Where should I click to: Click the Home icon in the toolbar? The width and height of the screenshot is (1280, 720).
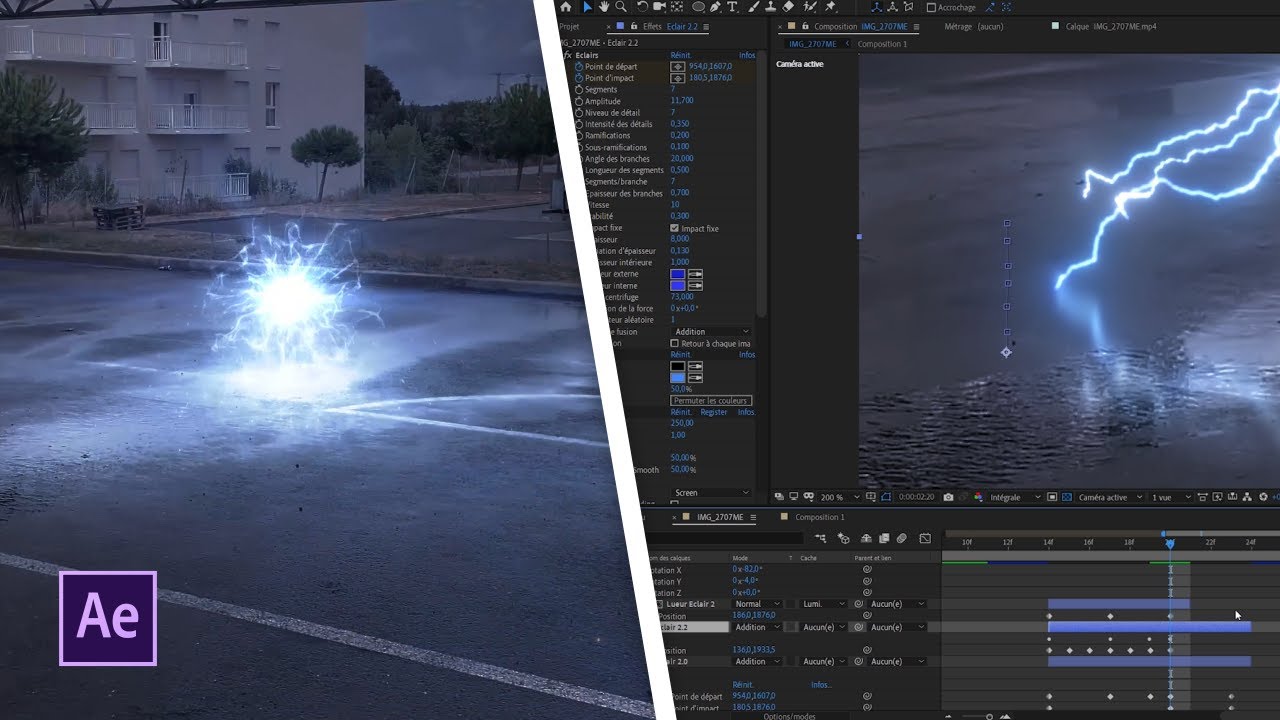[x=566, y=7]
